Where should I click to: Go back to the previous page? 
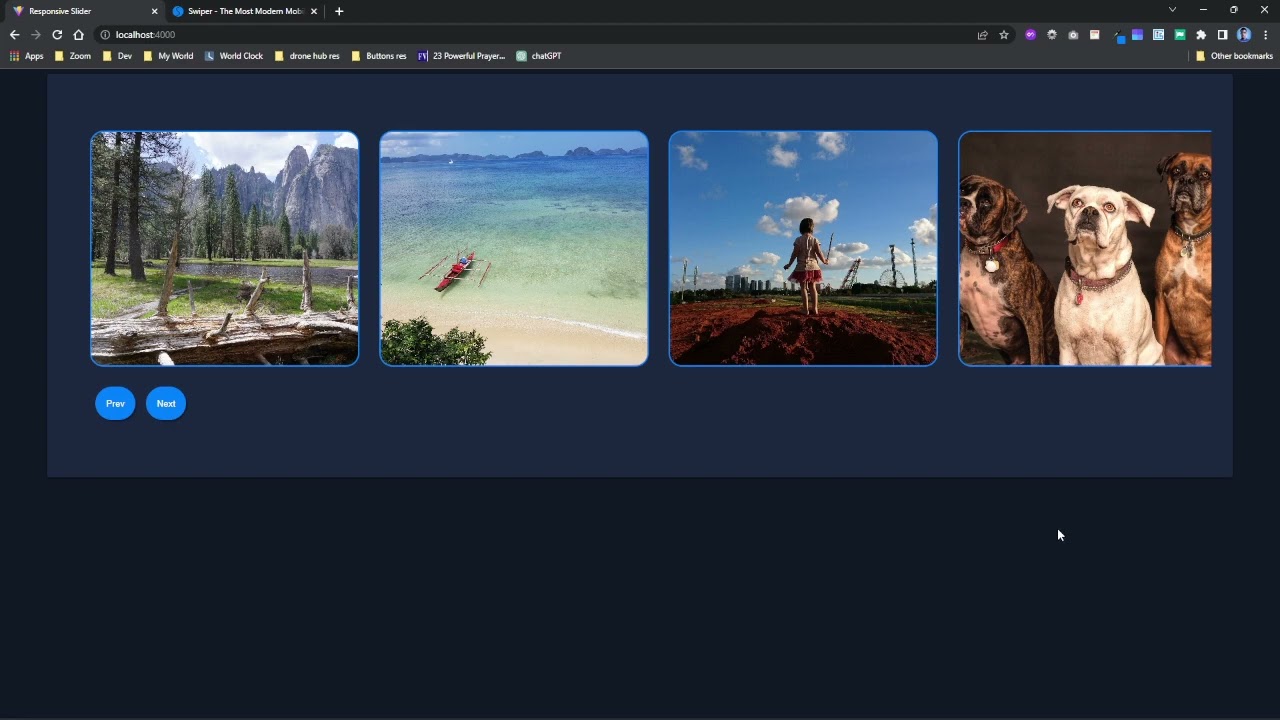pyautogui.click(x=14, y=35)
